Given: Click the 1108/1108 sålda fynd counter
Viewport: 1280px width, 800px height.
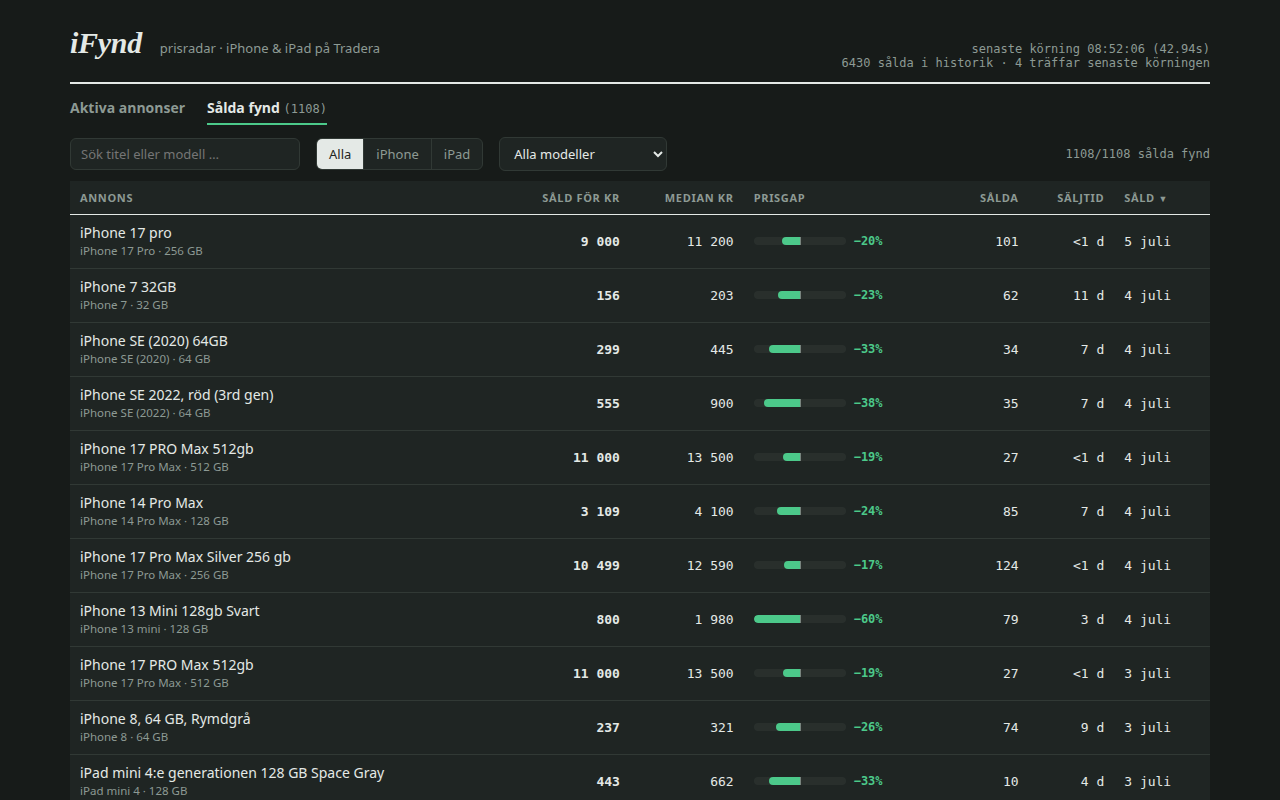Looking at the screenshot, I should pyautogui.click(x=1138, y=154).
